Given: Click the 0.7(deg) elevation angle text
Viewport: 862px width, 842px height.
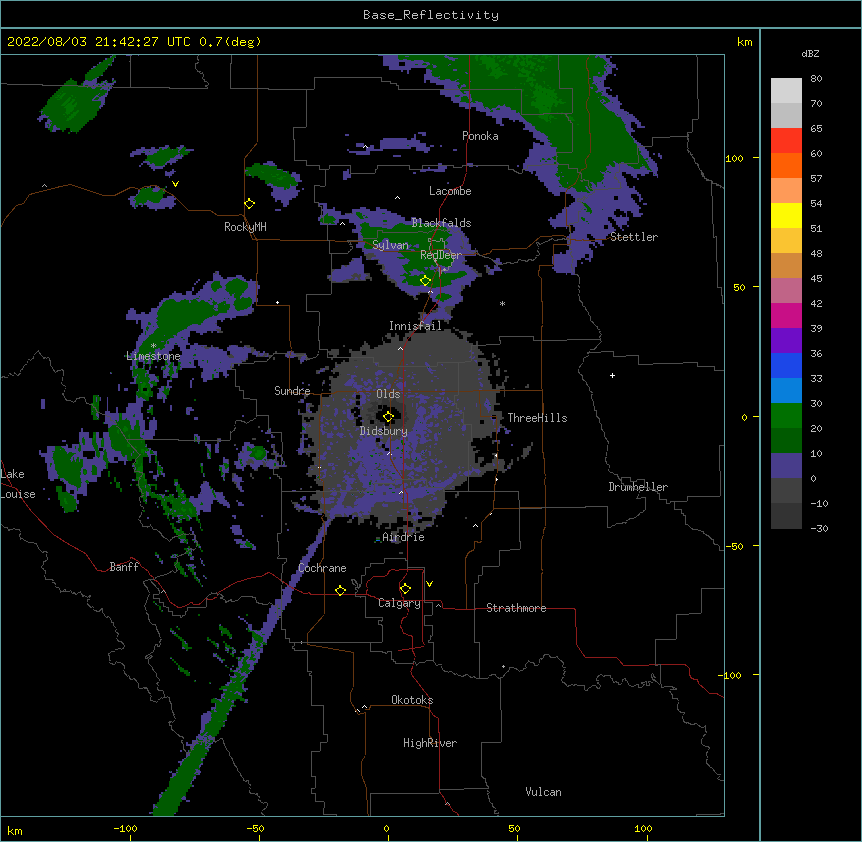Looking at the screenshot, I should [x=230, y=42].
